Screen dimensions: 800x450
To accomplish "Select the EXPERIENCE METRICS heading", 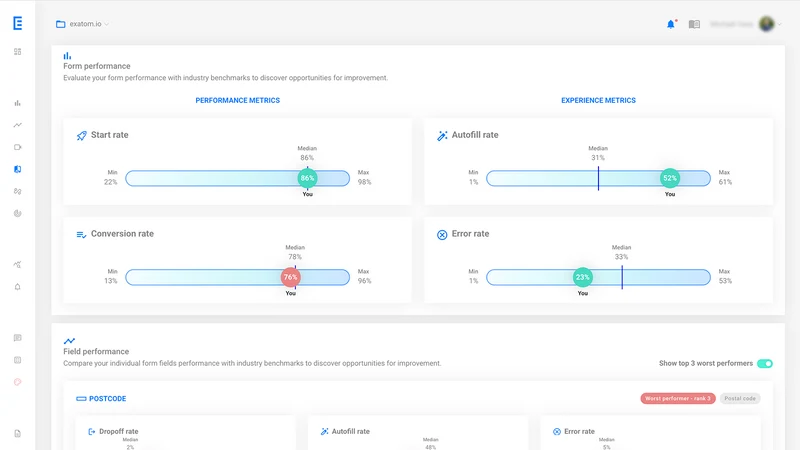I will click(x=598, y=101).
